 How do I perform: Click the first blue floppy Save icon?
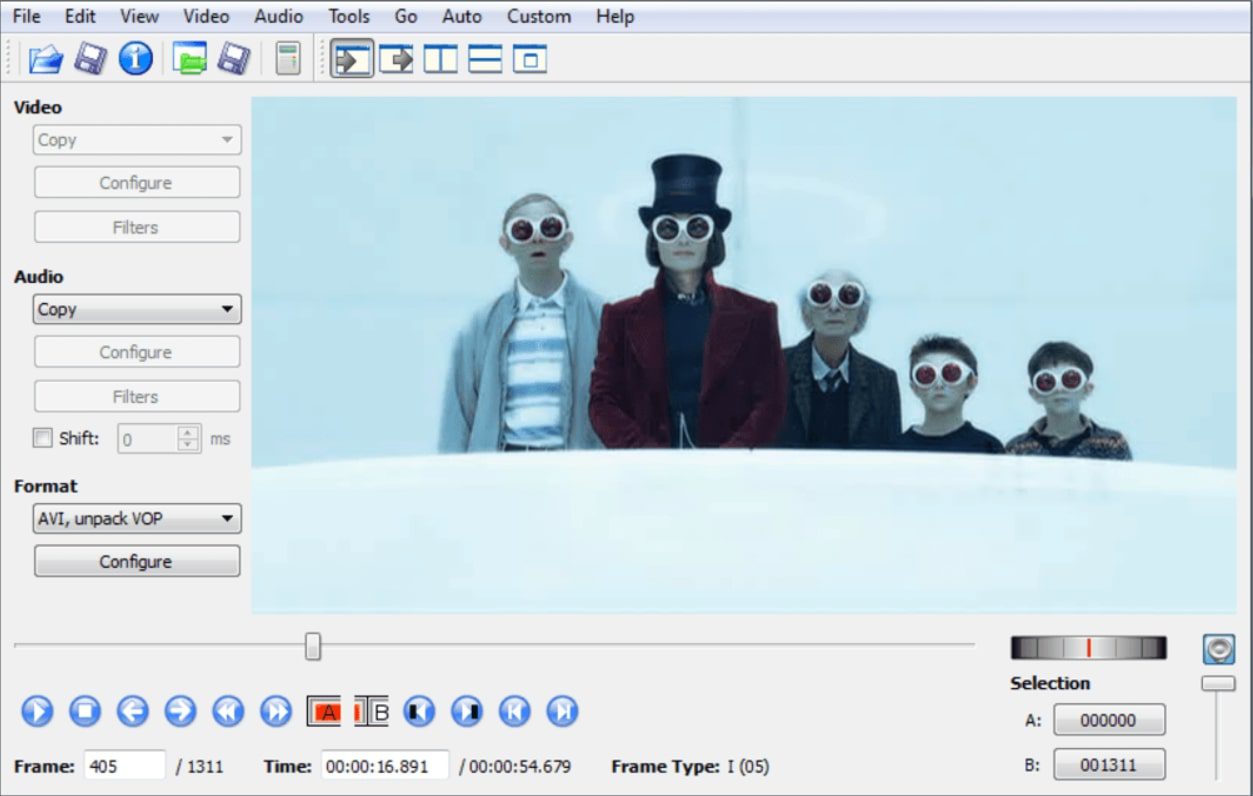91,59
